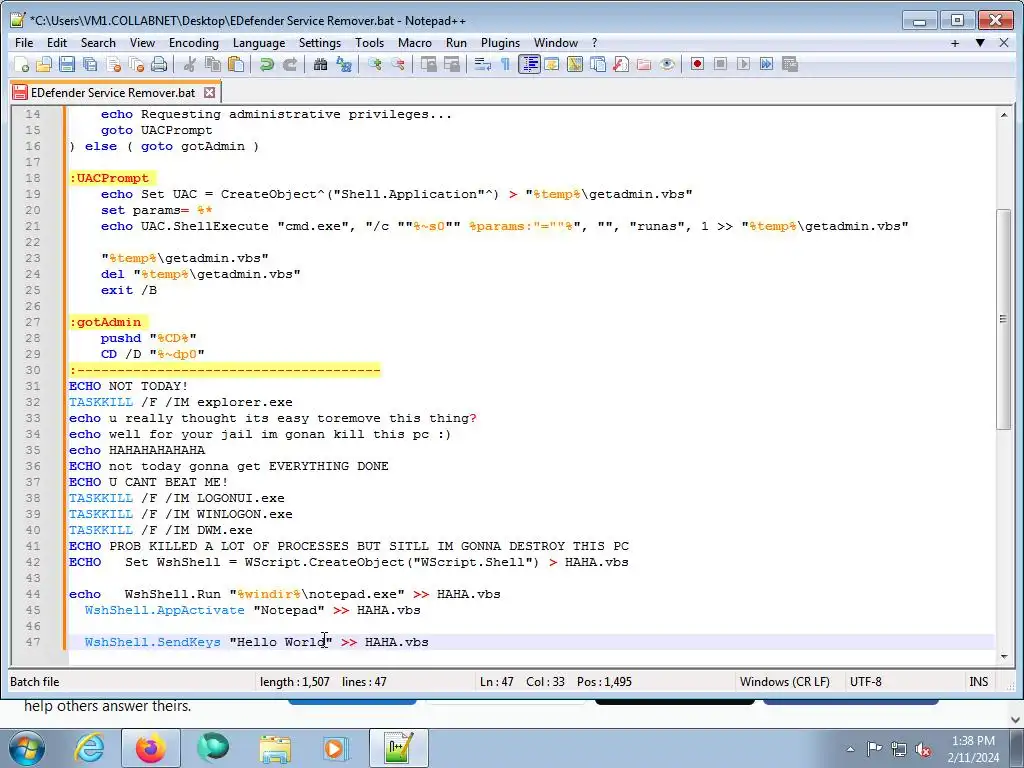Toggle synchronize horizontal scrolling

click(451, 64)
